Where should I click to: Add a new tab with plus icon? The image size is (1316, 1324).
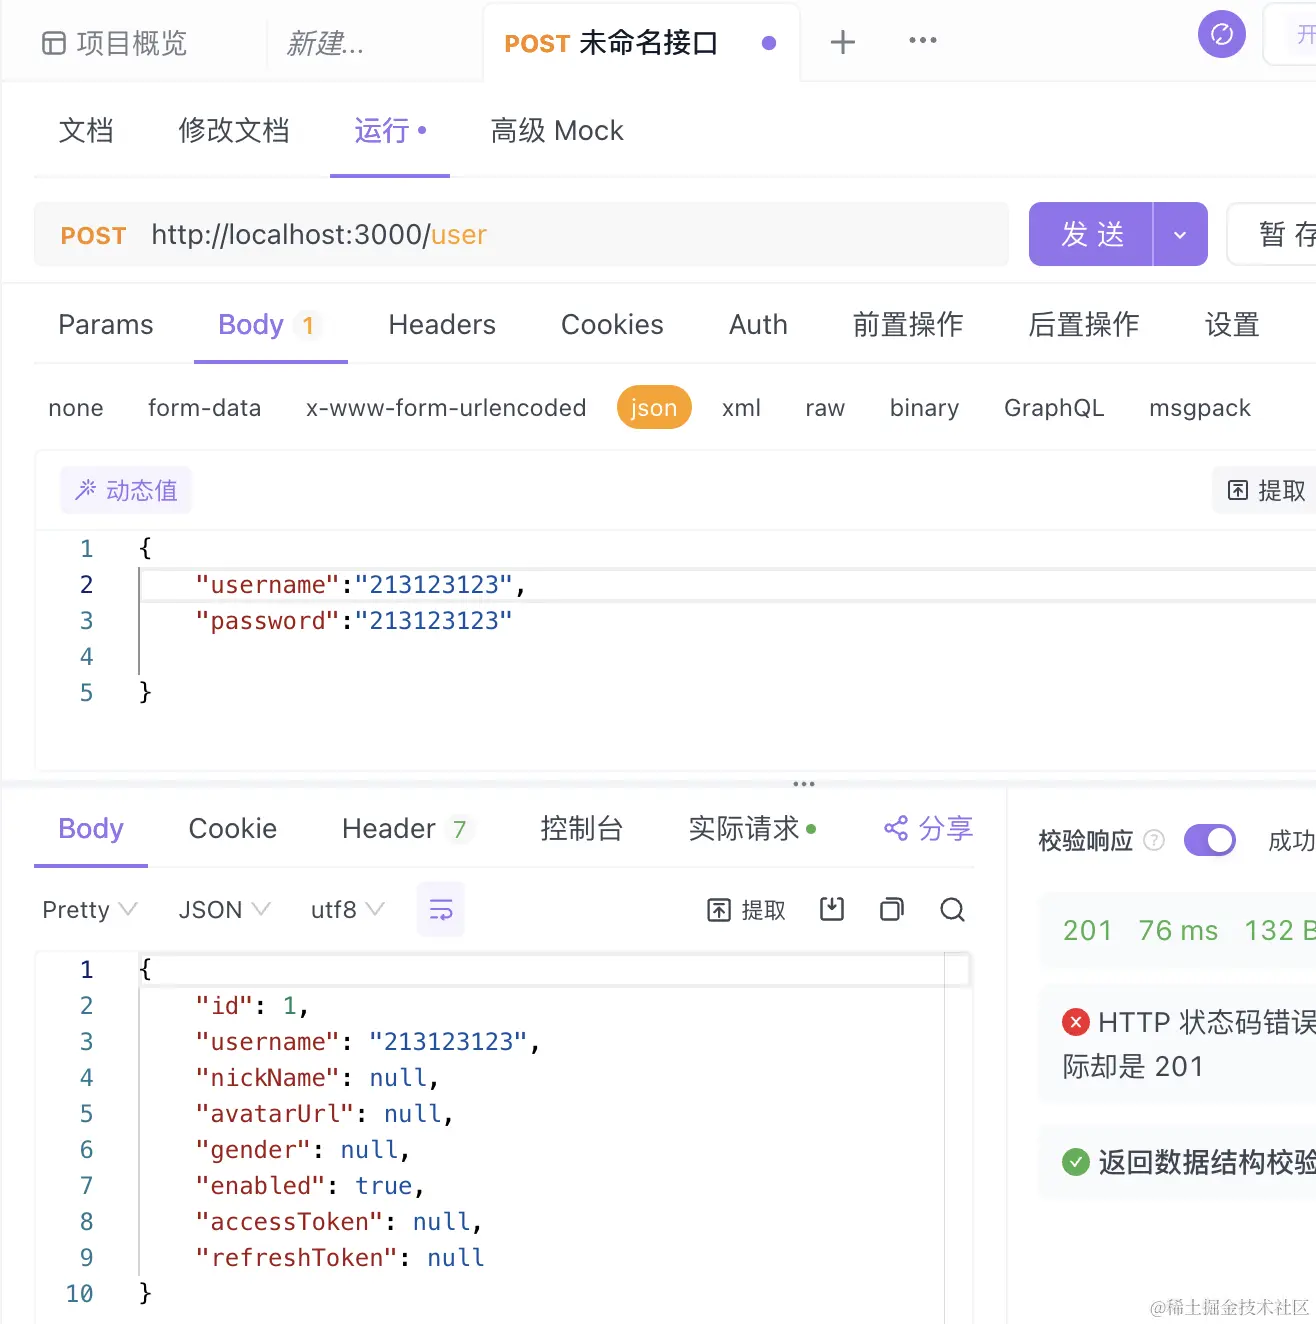click(843, 42)
